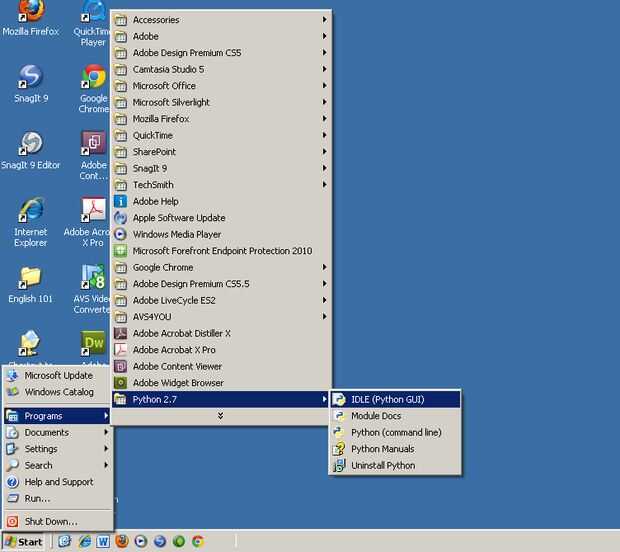The height and width of the screenshot is (552, 620).
Task: Select the English 101 folder on desktop
Action: pyautogui.click(x=30, y=285)
